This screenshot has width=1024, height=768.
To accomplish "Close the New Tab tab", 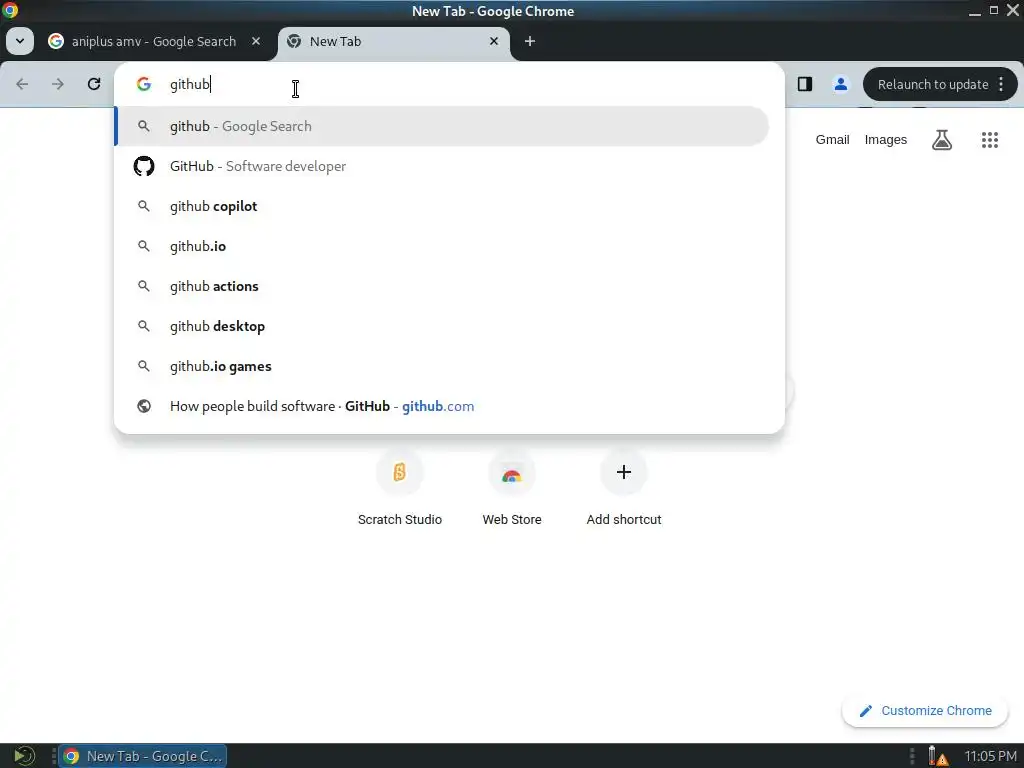I will [494, 41].
